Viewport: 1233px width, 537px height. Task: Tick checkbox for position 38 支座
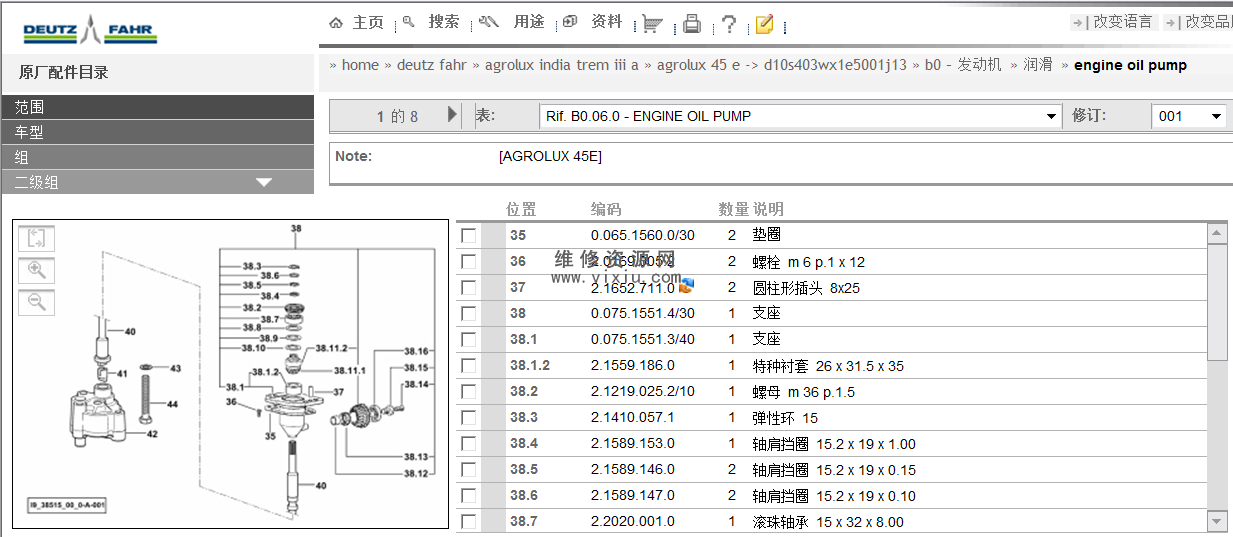click(468, 313)
